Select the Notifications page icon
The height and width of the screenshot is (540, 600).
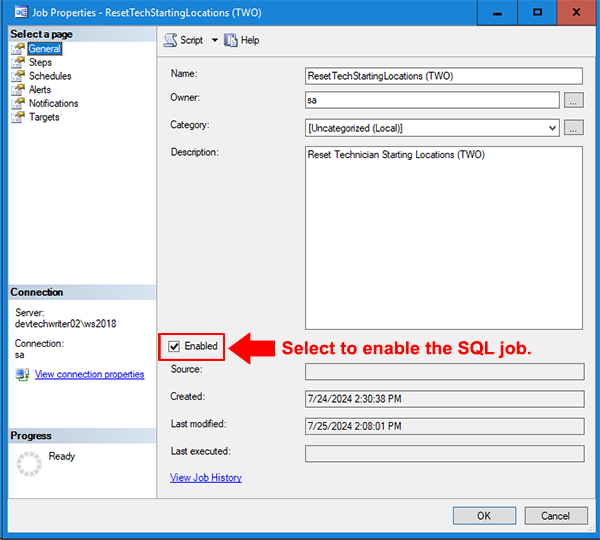pyautogui.click(x=19, y=103)
